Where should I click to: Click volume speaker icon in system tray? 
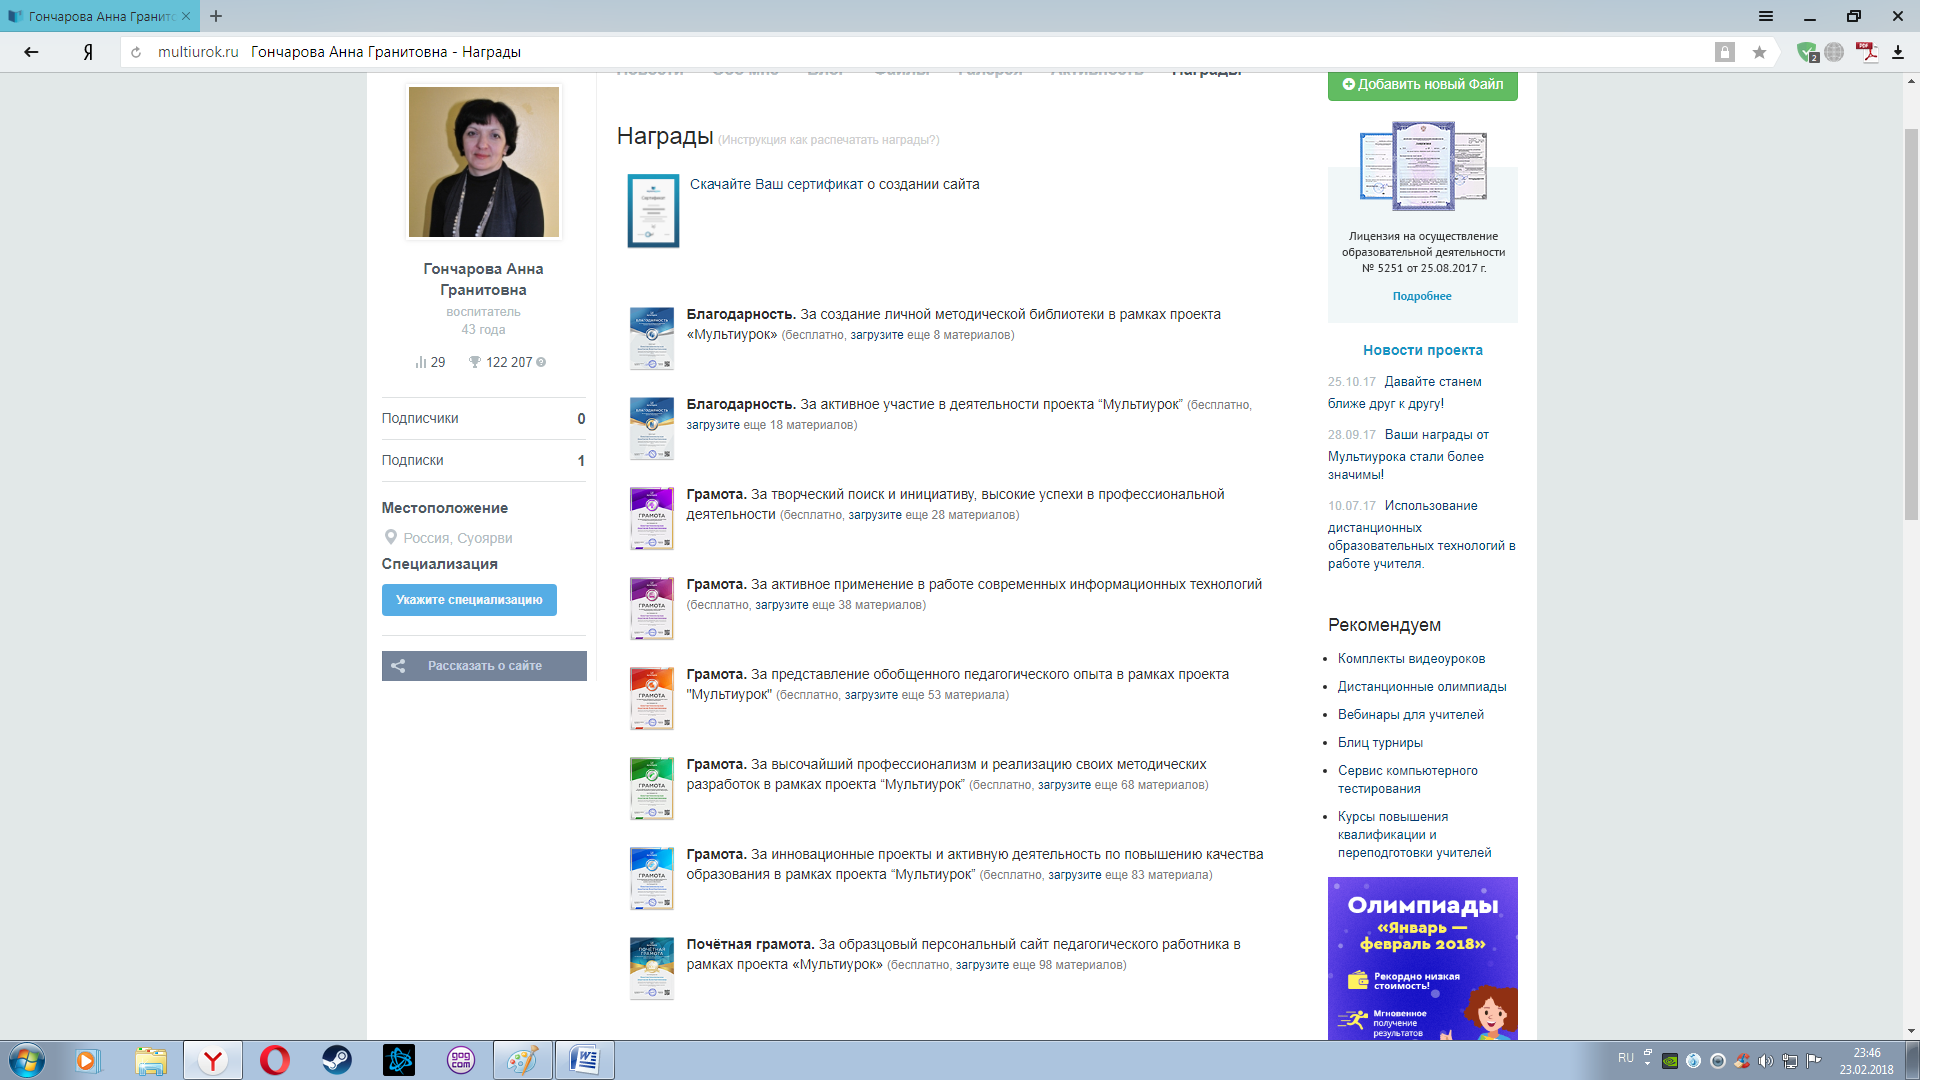[x=1766, y=1061]
